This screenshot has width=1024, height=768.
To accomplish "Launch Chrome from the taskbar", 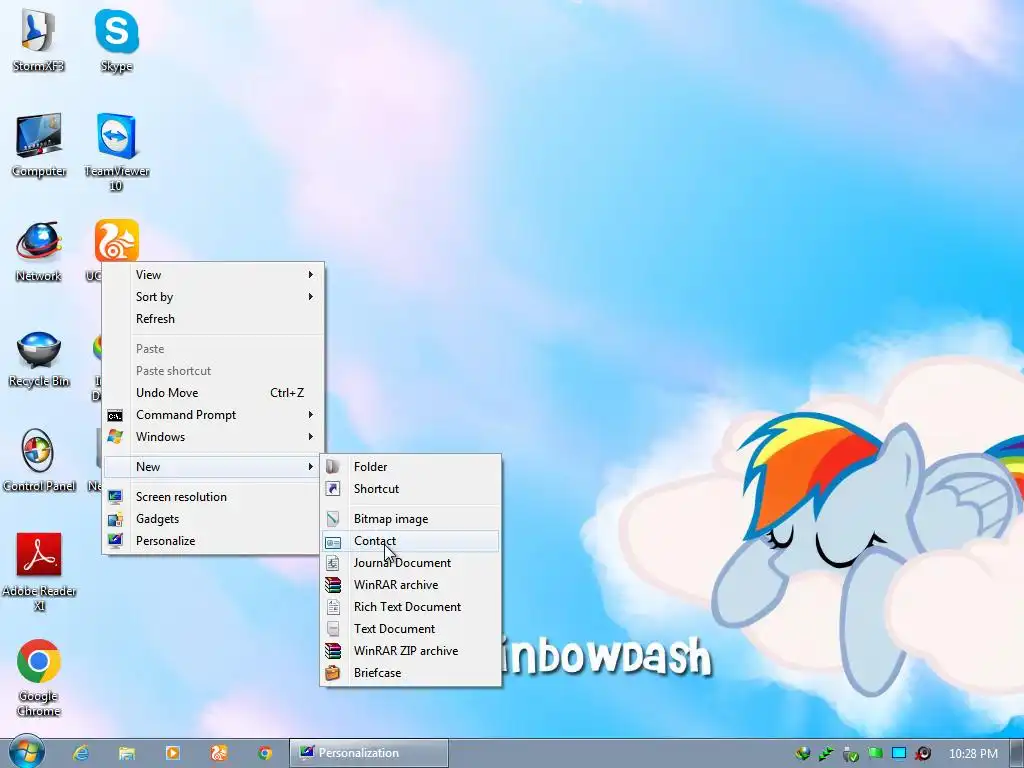I will tap(264, 753).
